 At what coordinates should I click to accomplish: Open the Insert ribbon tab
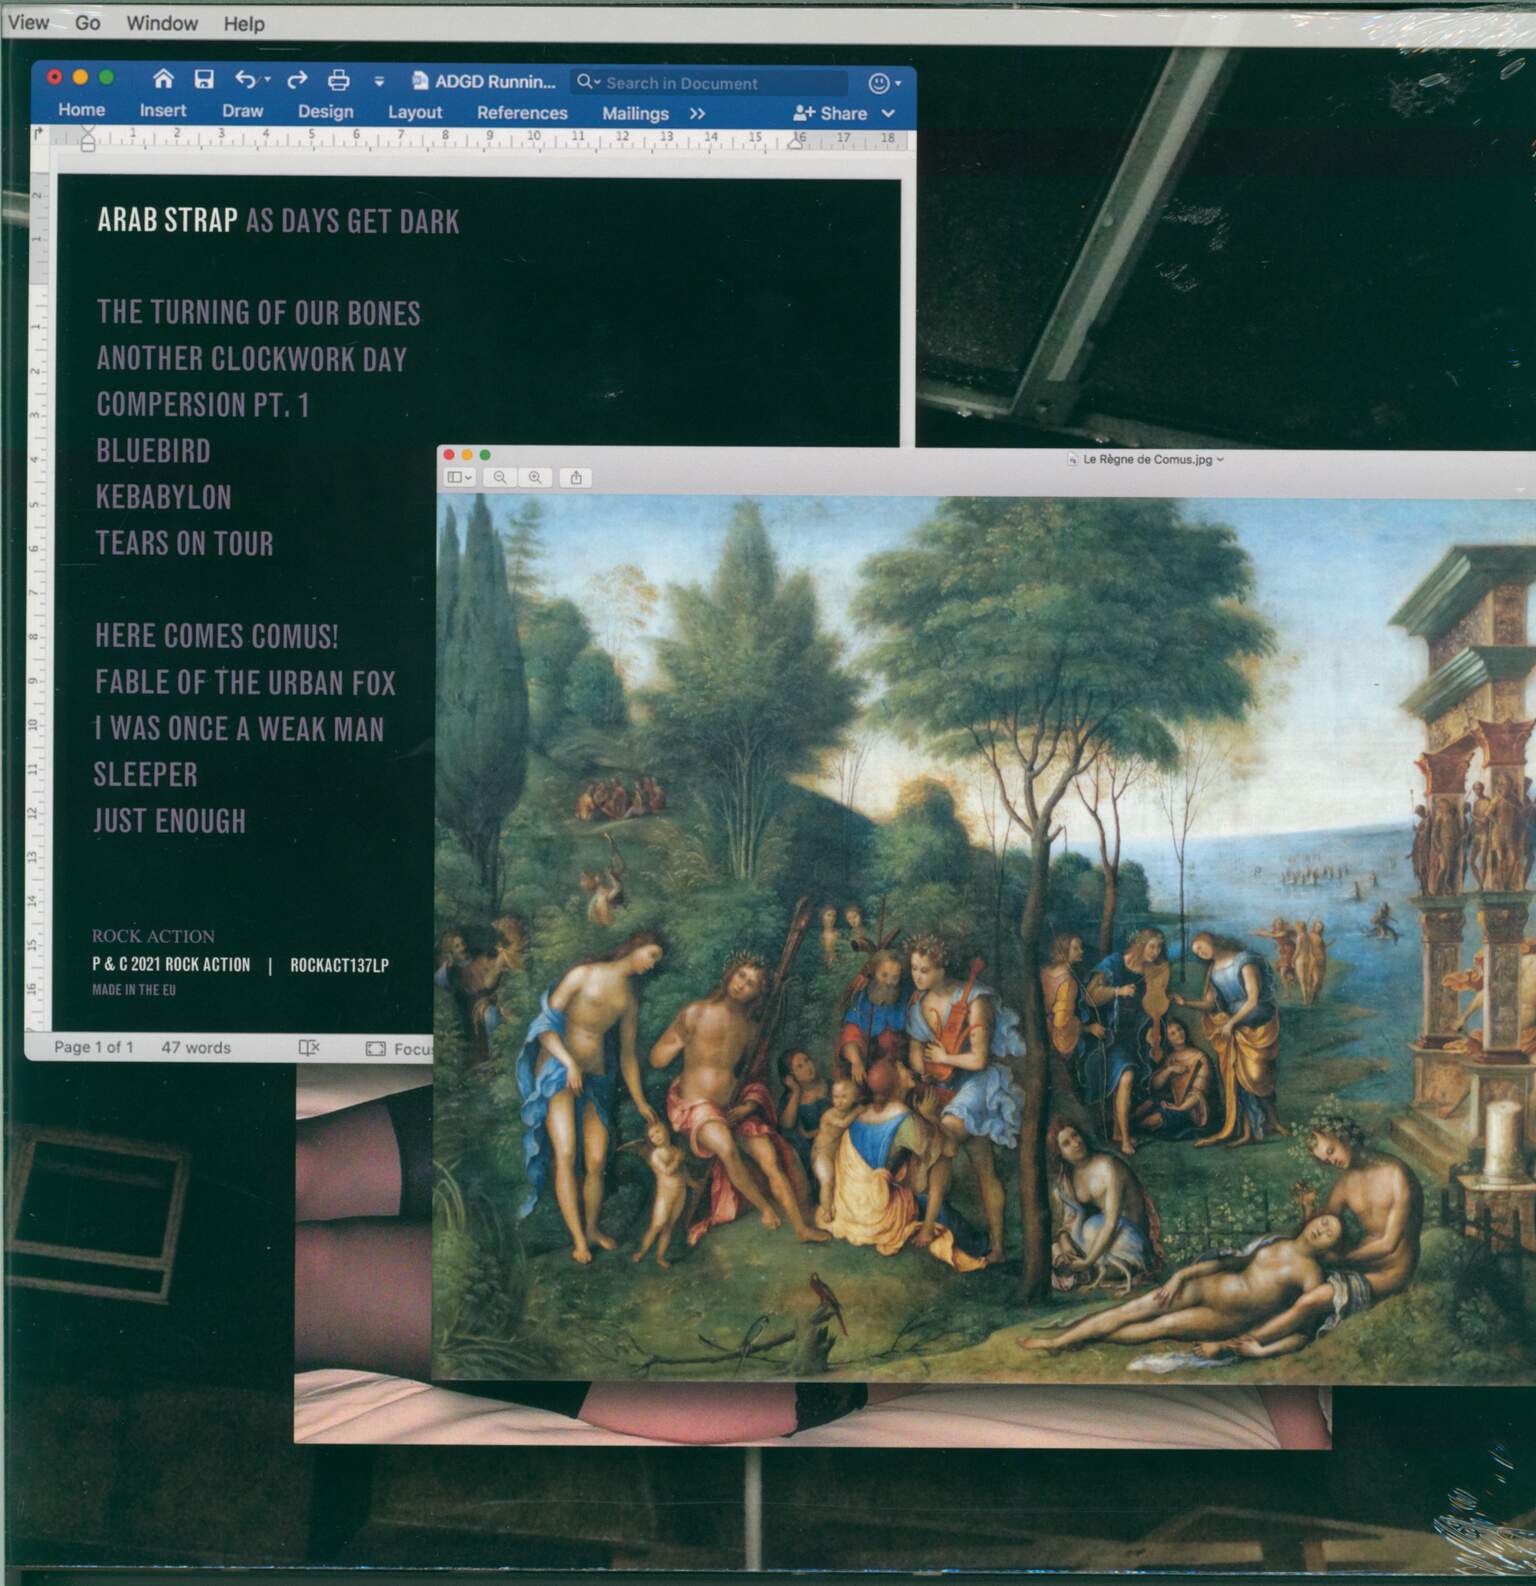(163, 111)
